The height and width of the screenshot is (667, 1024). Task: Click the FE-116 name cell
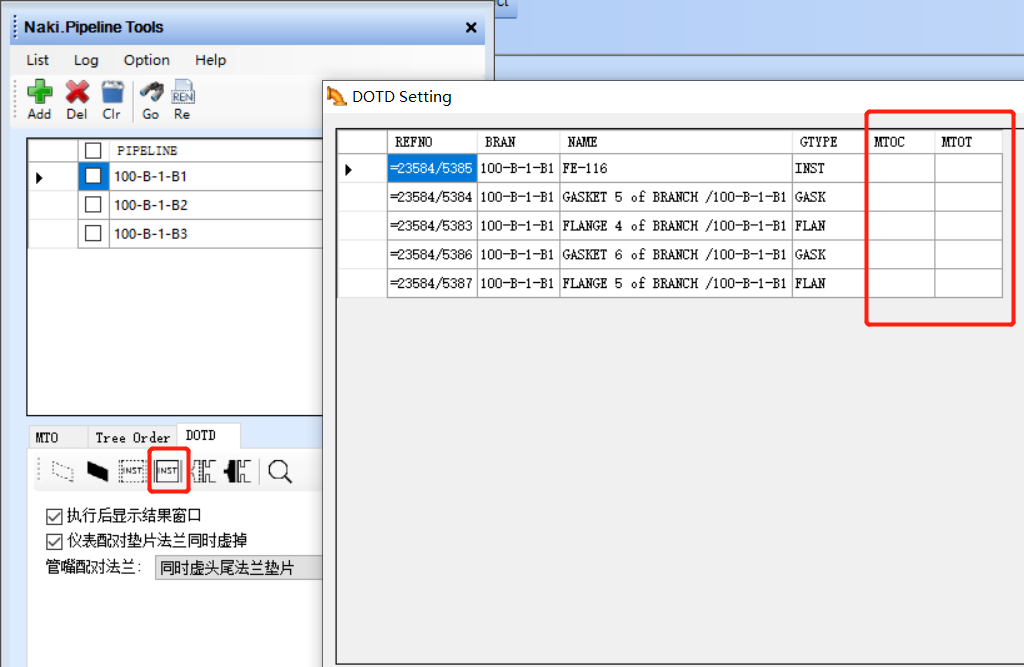pos(676,169)
